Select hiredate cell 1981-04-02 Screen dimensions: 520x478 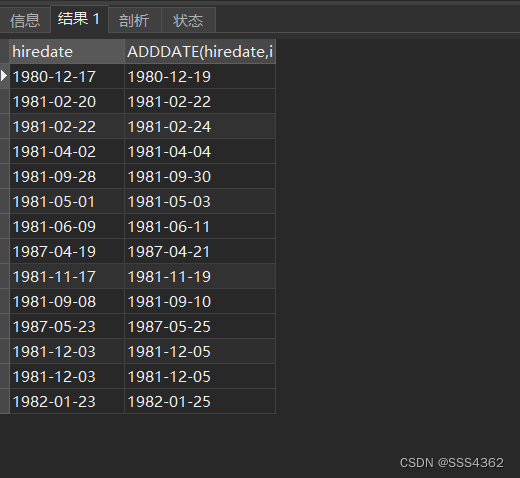[x=67, y=151]
